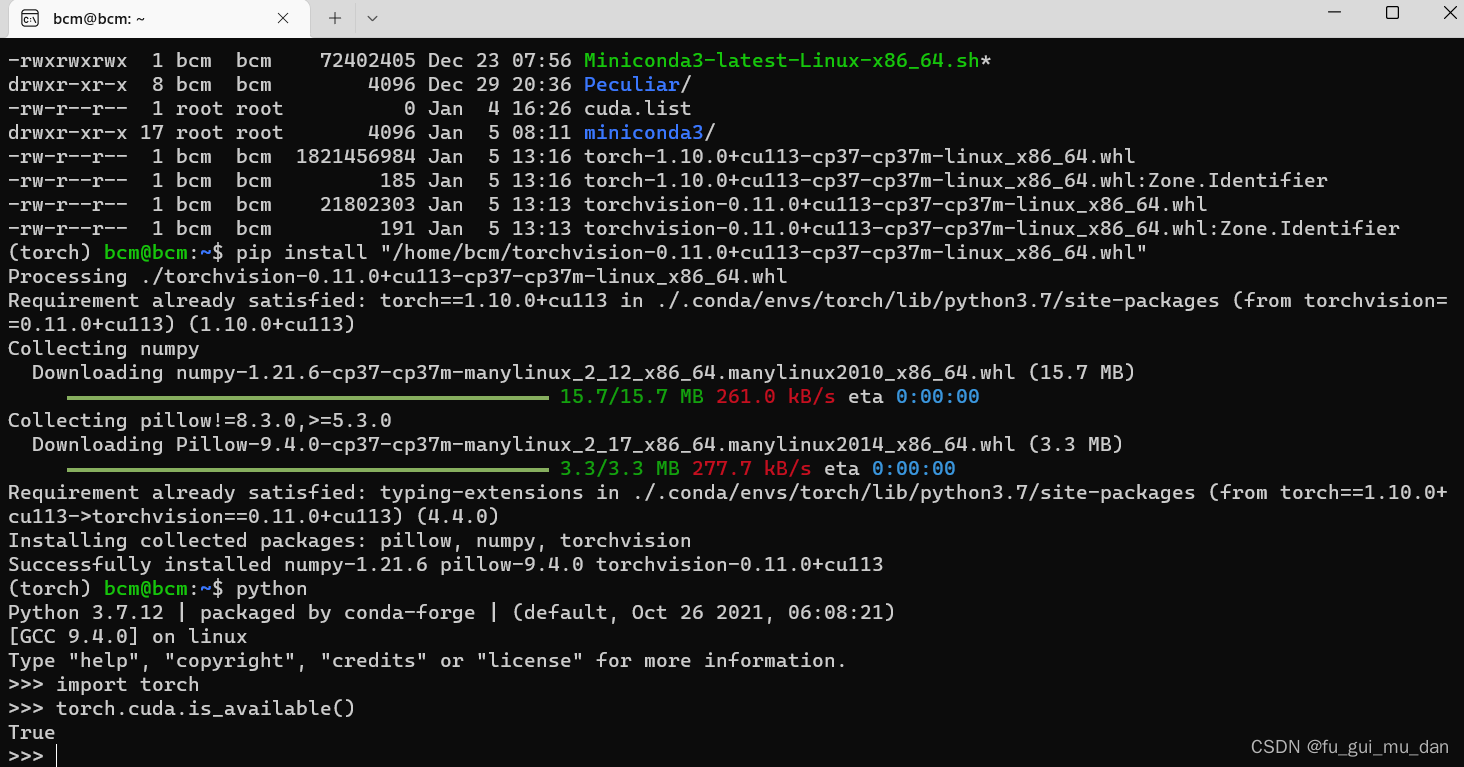Expand the tab title dropdown arrow
The height and width of the screenshot is (767, 1464).
[x=370, y=17]
